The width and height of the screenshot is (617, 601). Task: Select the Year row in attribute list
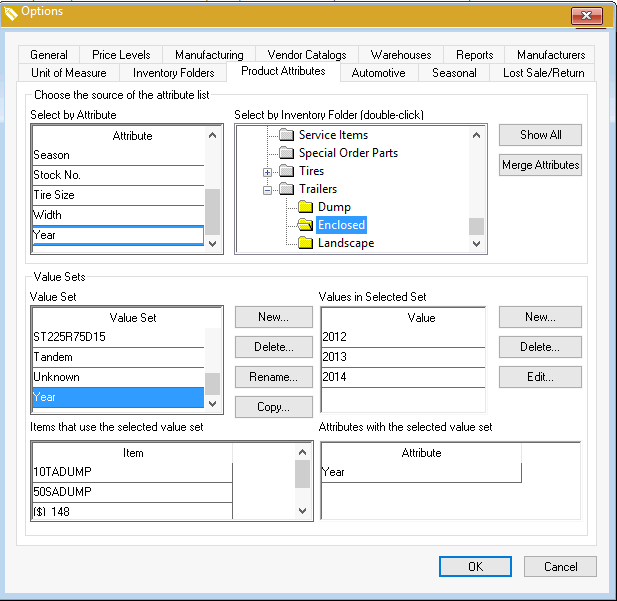[118, 236]
